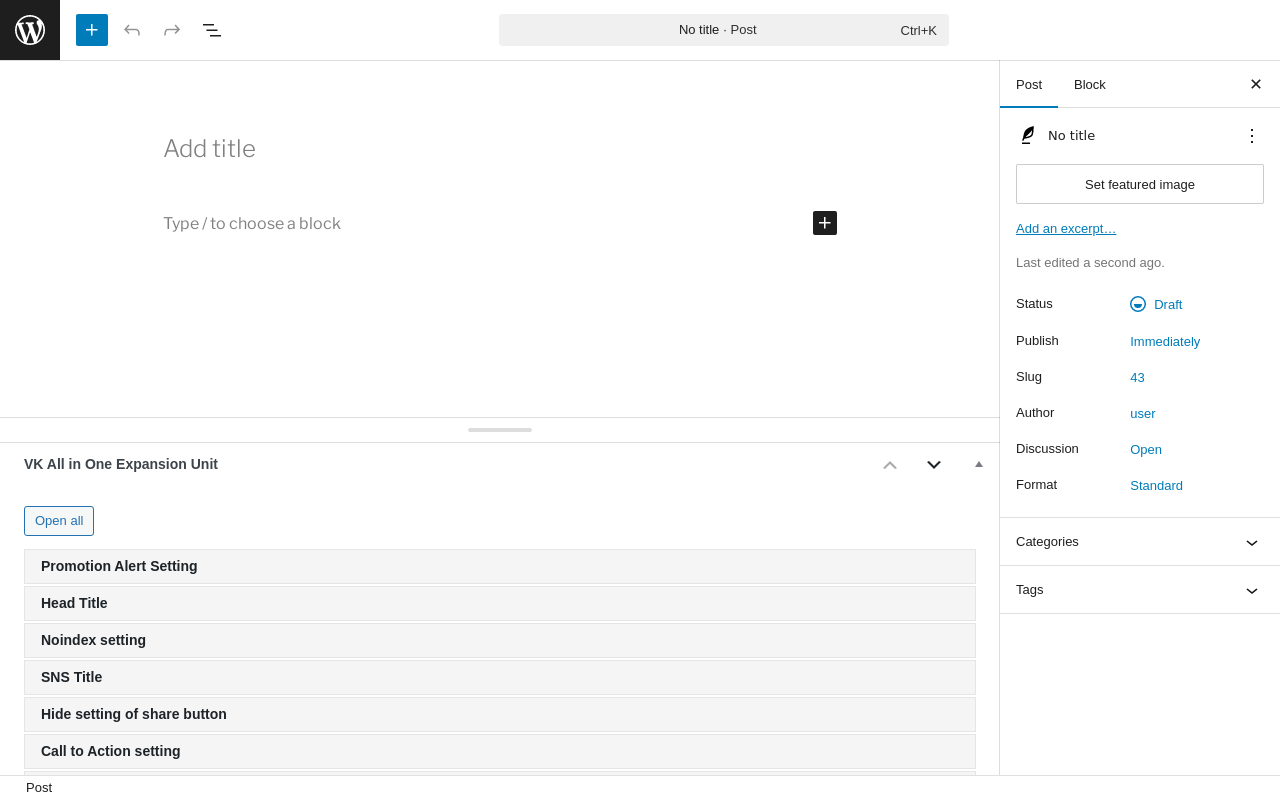Expand the SNS Title section
The width and height of the screenshot is (1280, 800).
pos(500,677)
